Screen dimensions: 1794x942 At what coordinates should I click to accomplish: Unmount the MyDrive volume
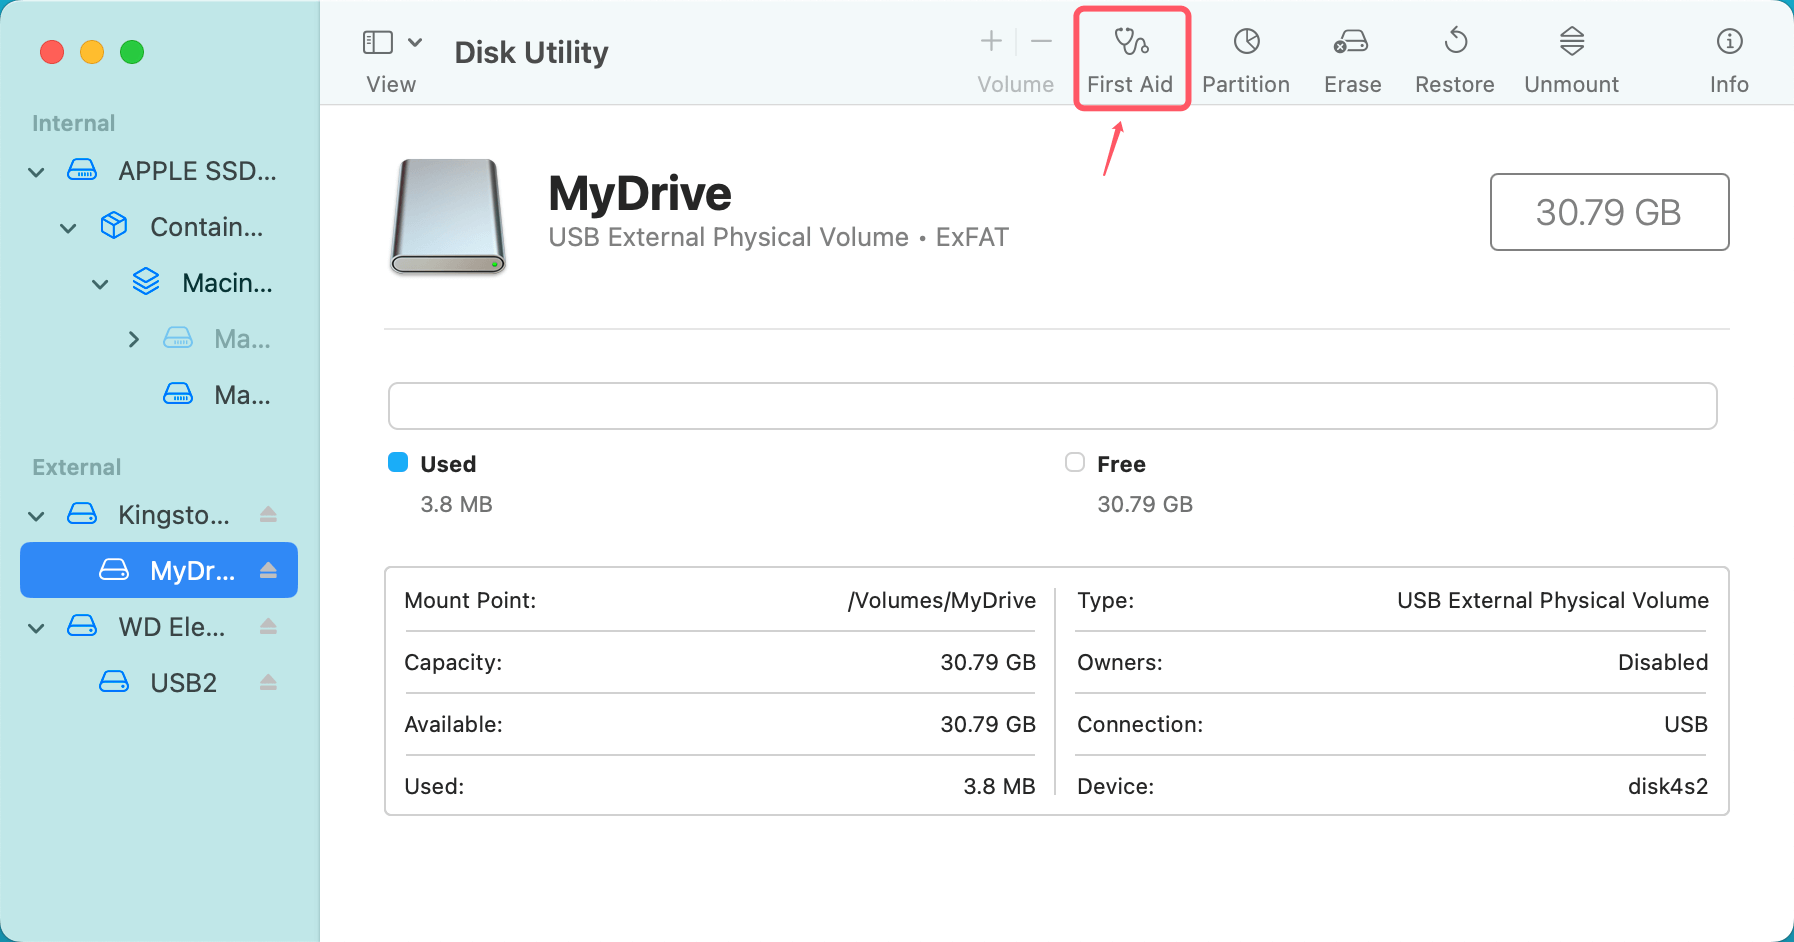(x=1570, y=58)
